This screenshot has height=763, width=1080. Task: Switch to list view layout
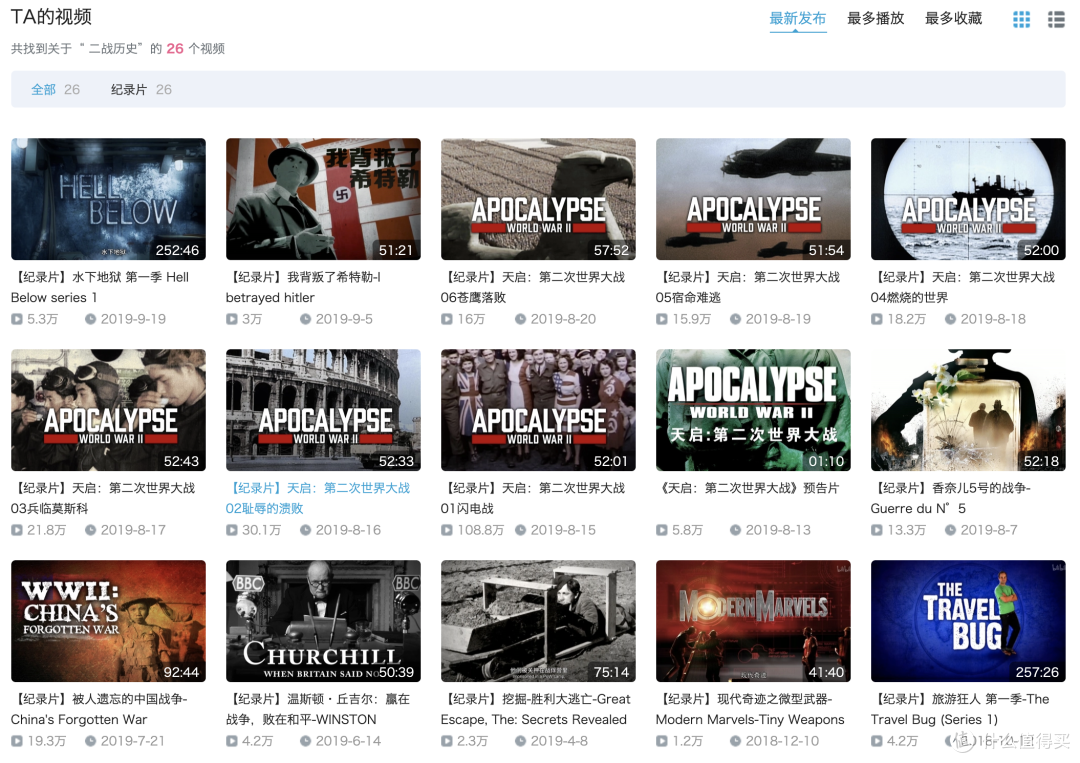pyautogui.click(x=1056, y=19)
